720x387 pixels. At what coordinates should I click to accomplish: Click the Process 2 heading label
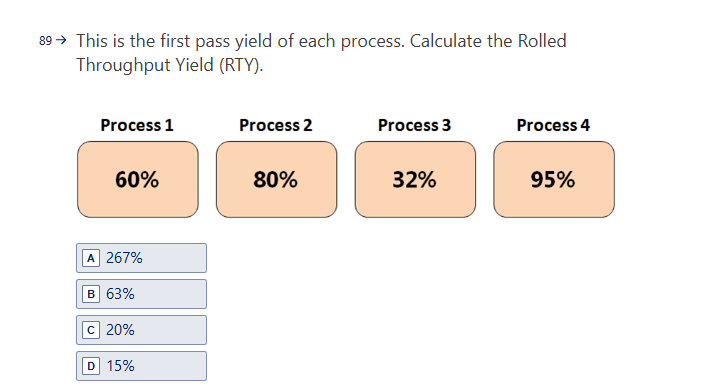(276, 125)
